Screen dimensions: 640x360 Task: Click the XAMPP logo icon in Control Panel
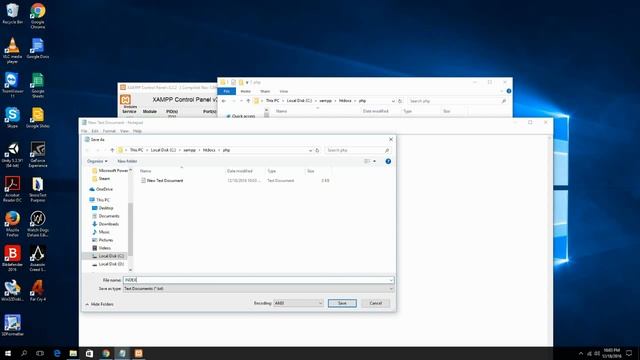point(125,100)
